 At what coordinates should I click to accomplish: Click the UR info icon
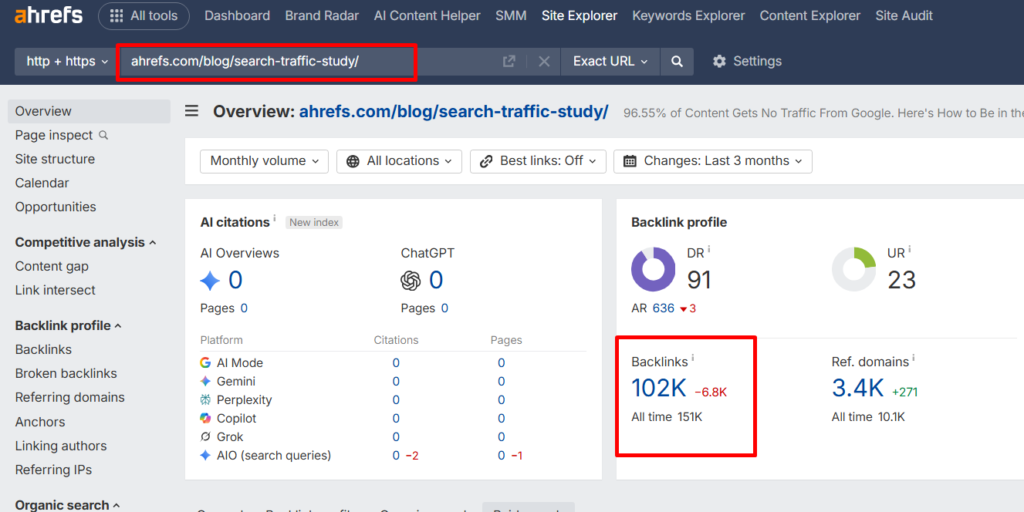tap(910, 249)
